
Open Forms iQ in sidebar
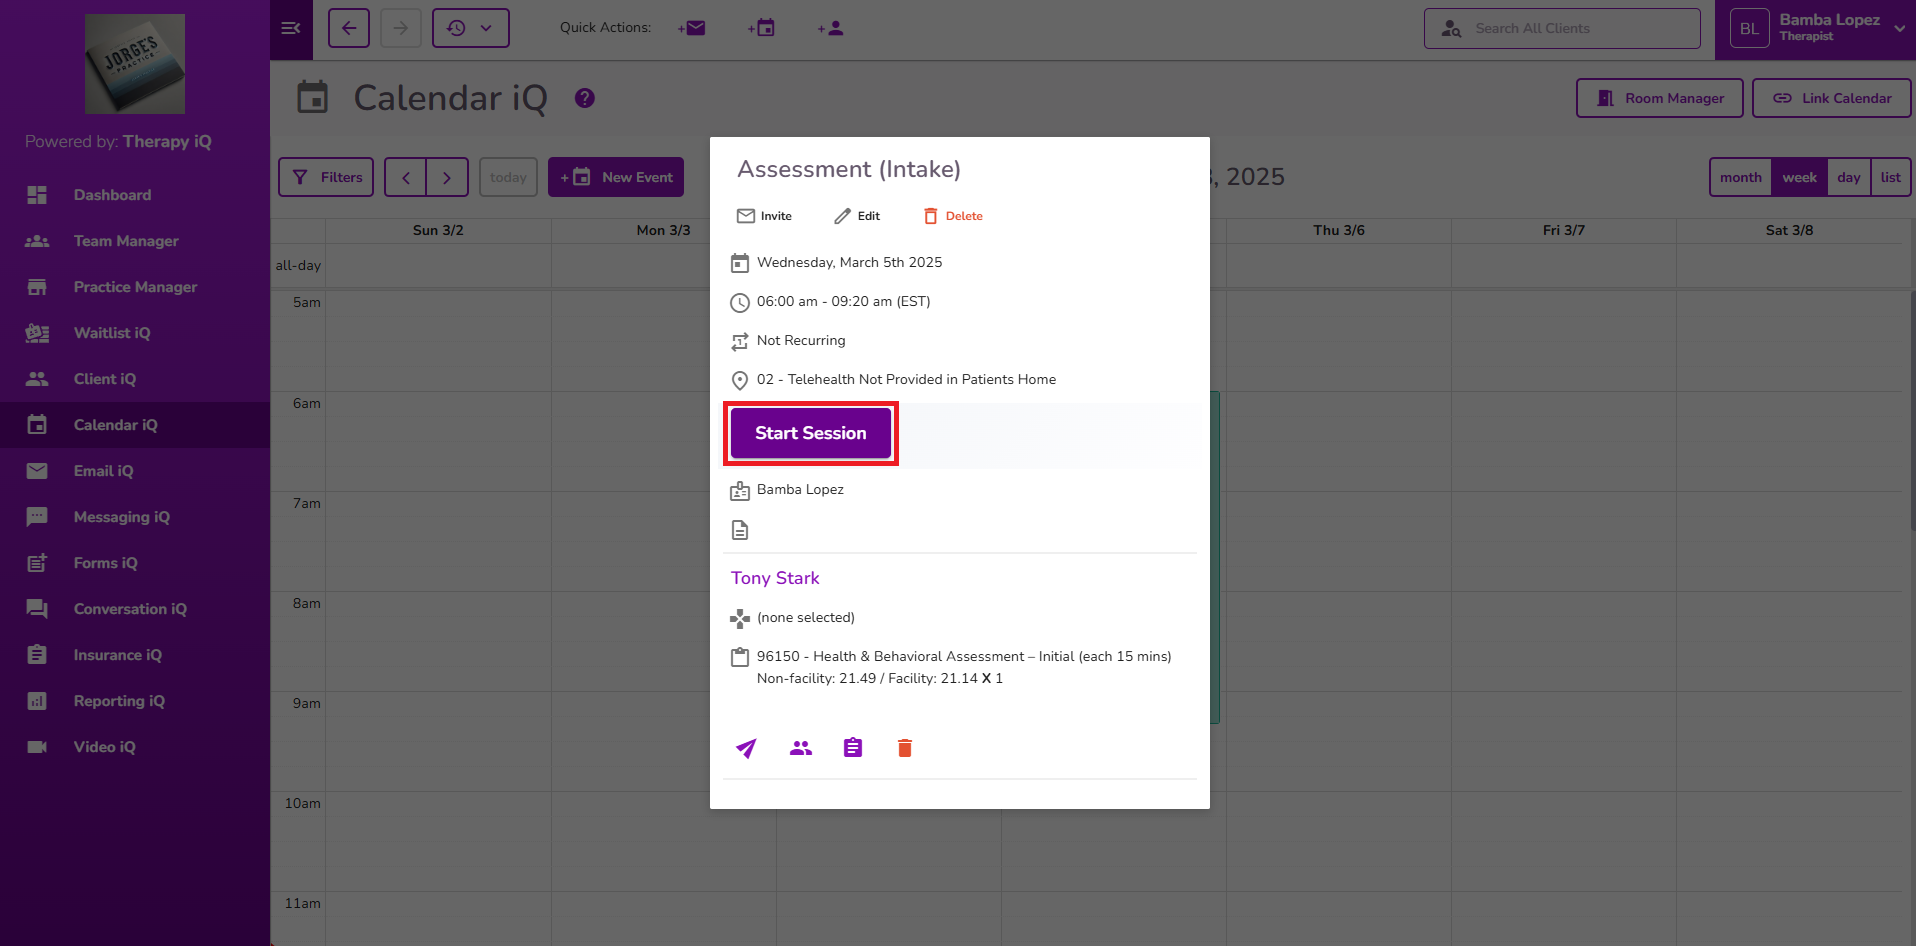(135, 563)
